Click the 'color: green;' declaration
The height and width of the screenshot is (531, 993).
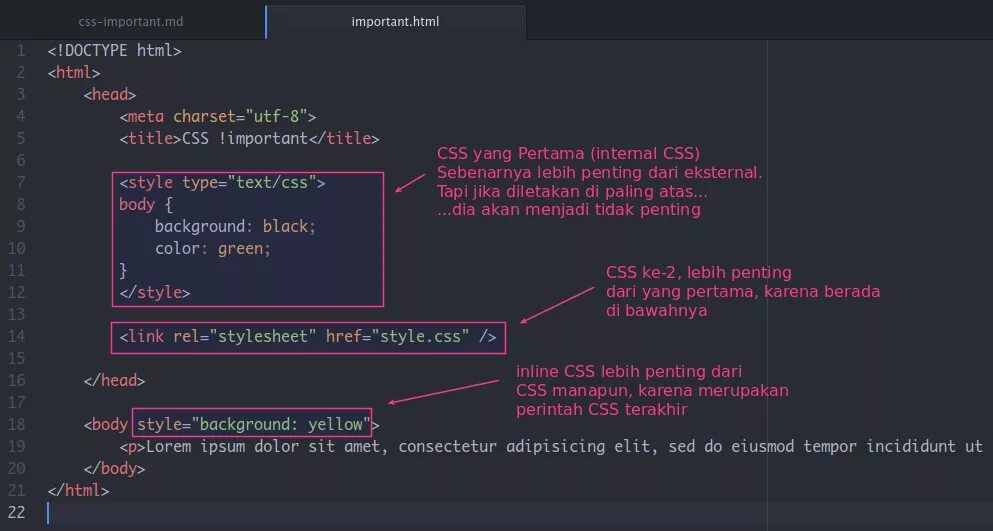213,248
